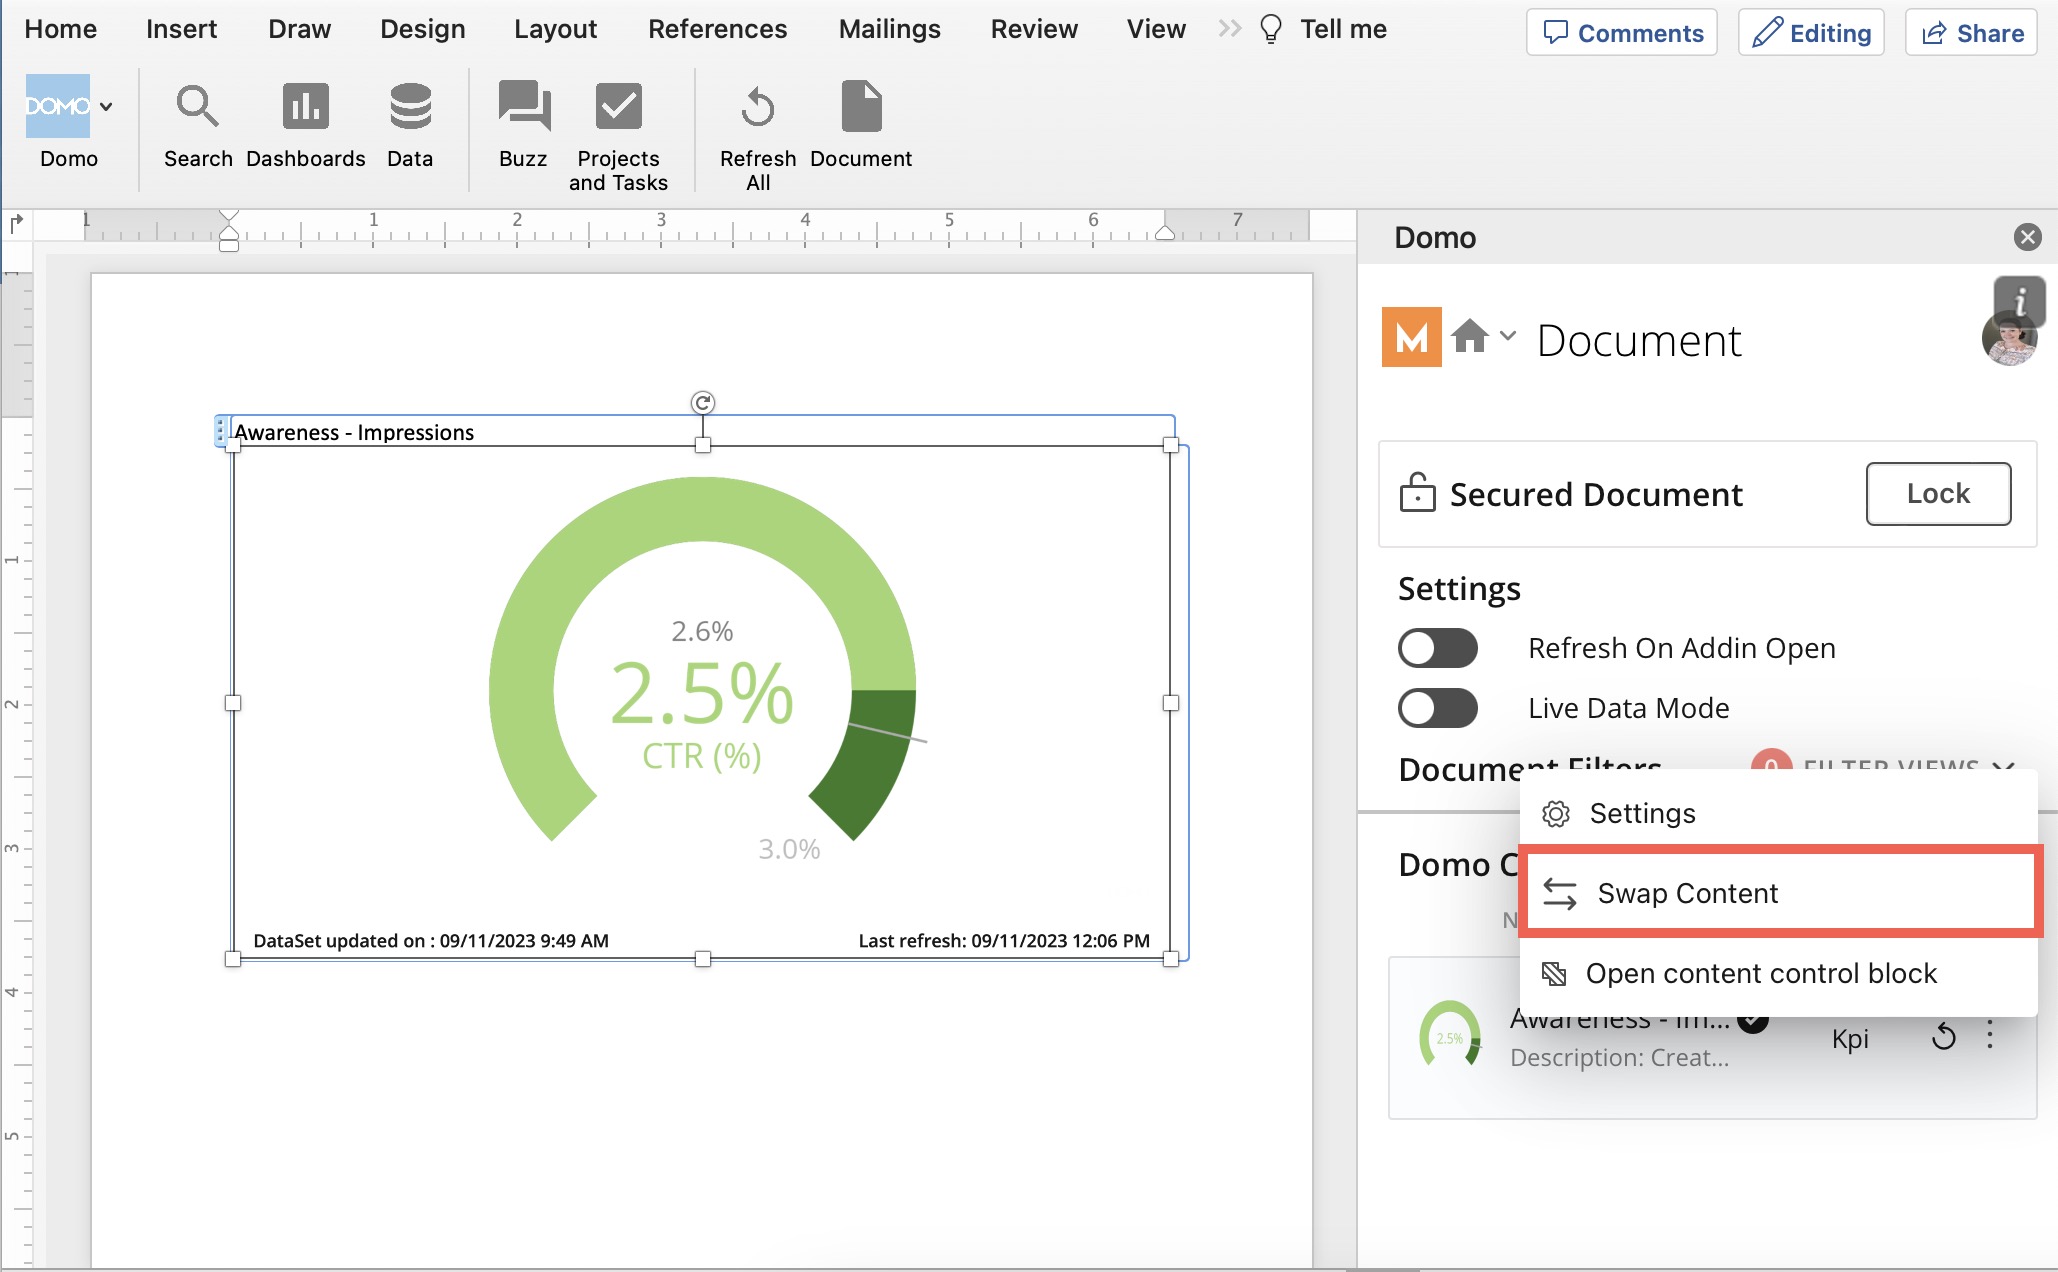Open the three-dot menu on the KPI card

(1991, 1037)
